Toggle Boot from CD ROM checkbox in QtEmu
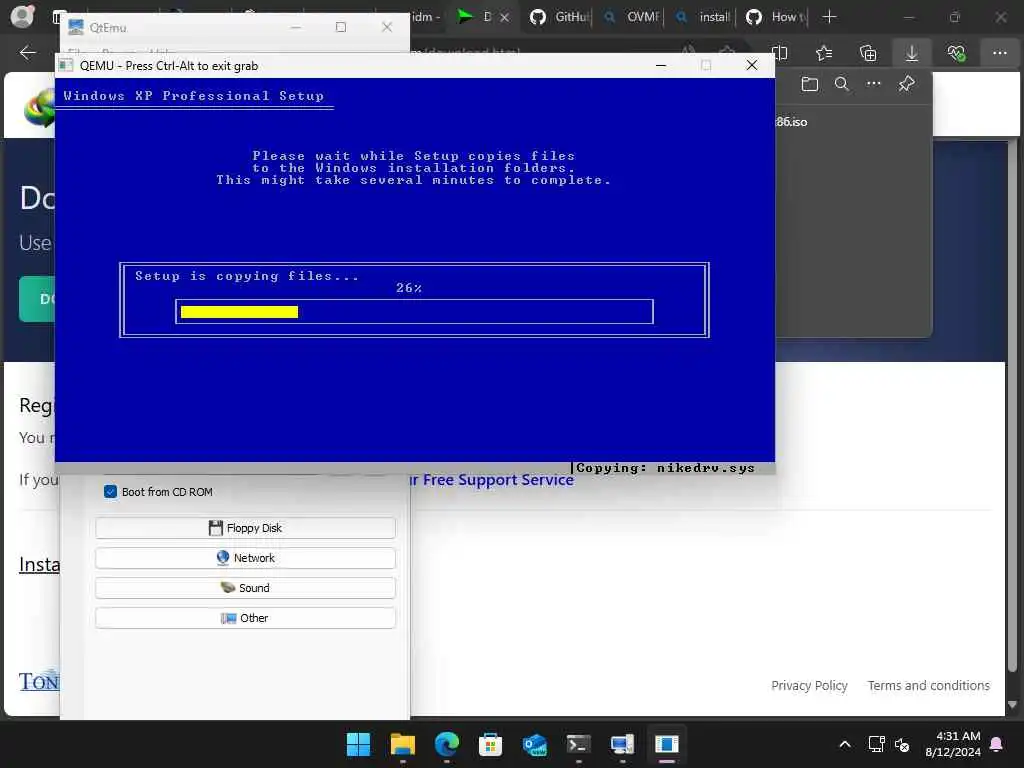 [110, 492]
